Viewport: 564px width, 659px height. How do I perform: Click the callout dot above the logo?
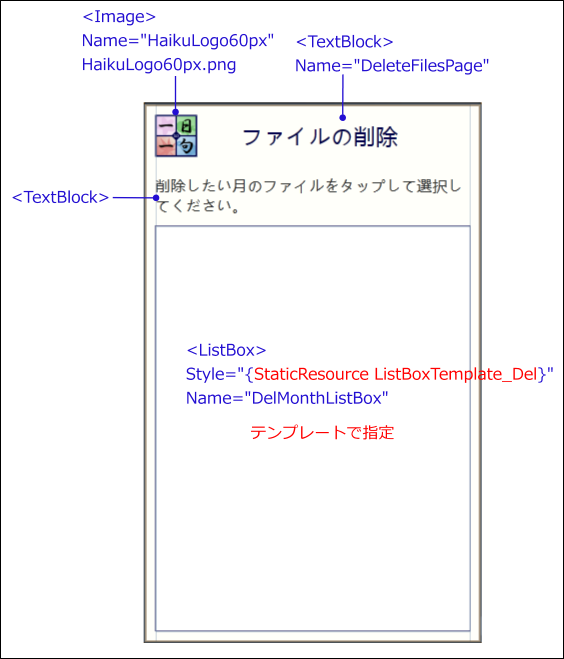176,112
